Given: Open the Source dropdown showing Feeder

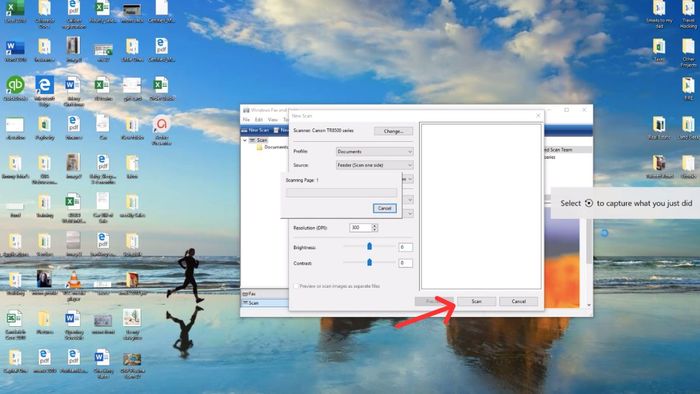Looking at the screenshot, I should 375,165.
